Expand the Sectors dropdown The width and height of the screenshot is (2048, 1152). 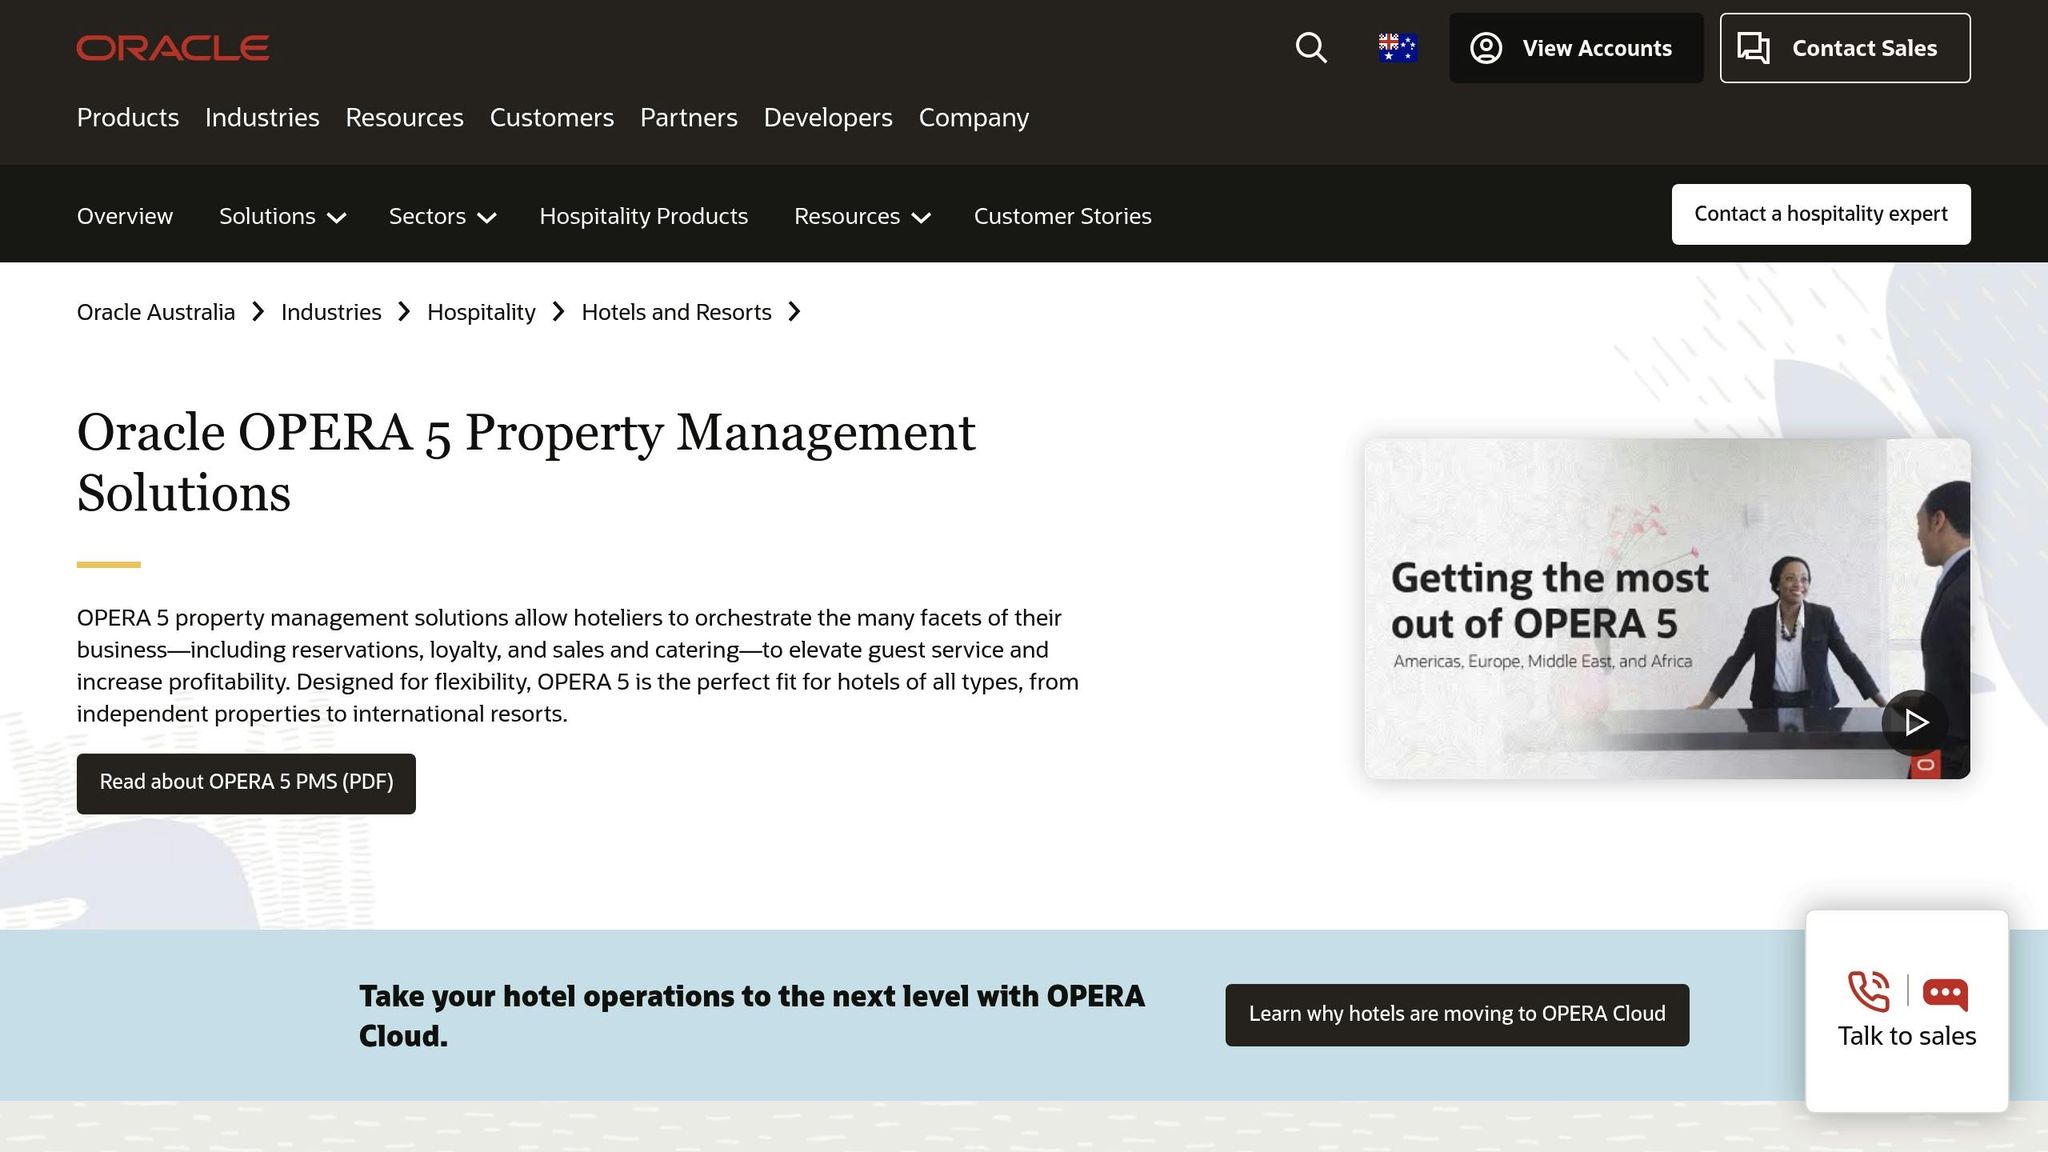coord(441,216)
